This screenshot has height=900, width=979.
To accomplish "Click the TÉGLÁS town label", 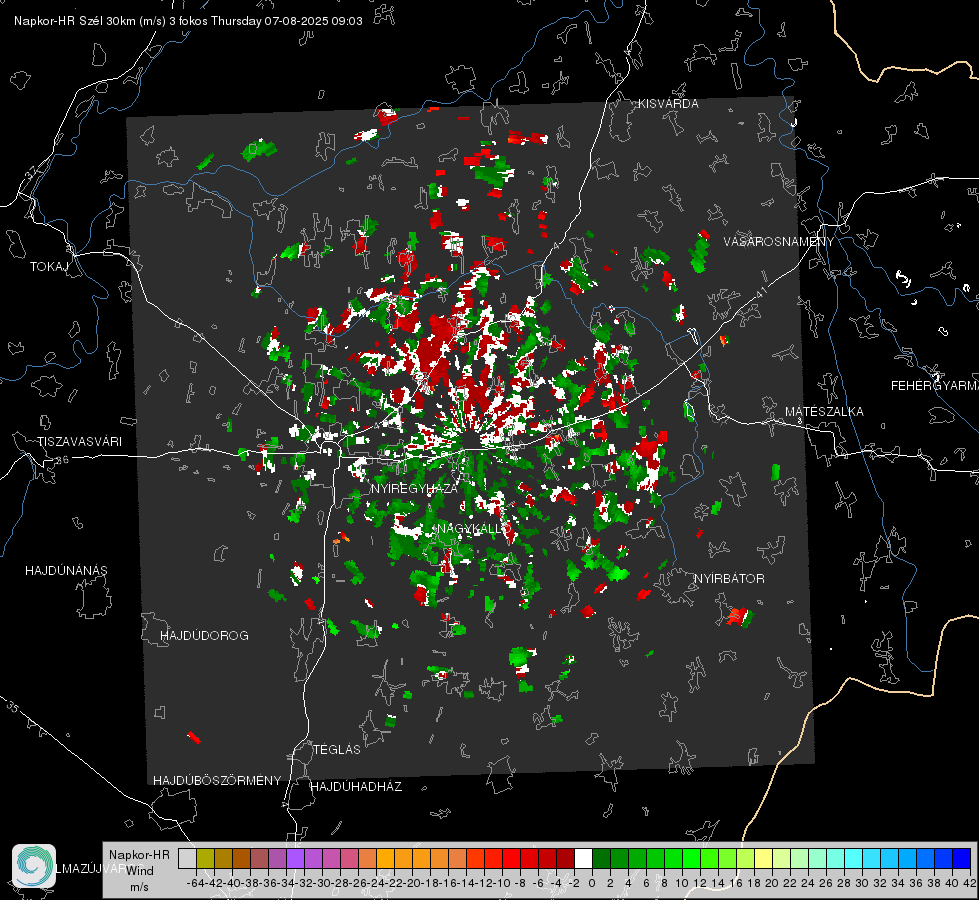I will click(337, 750).
